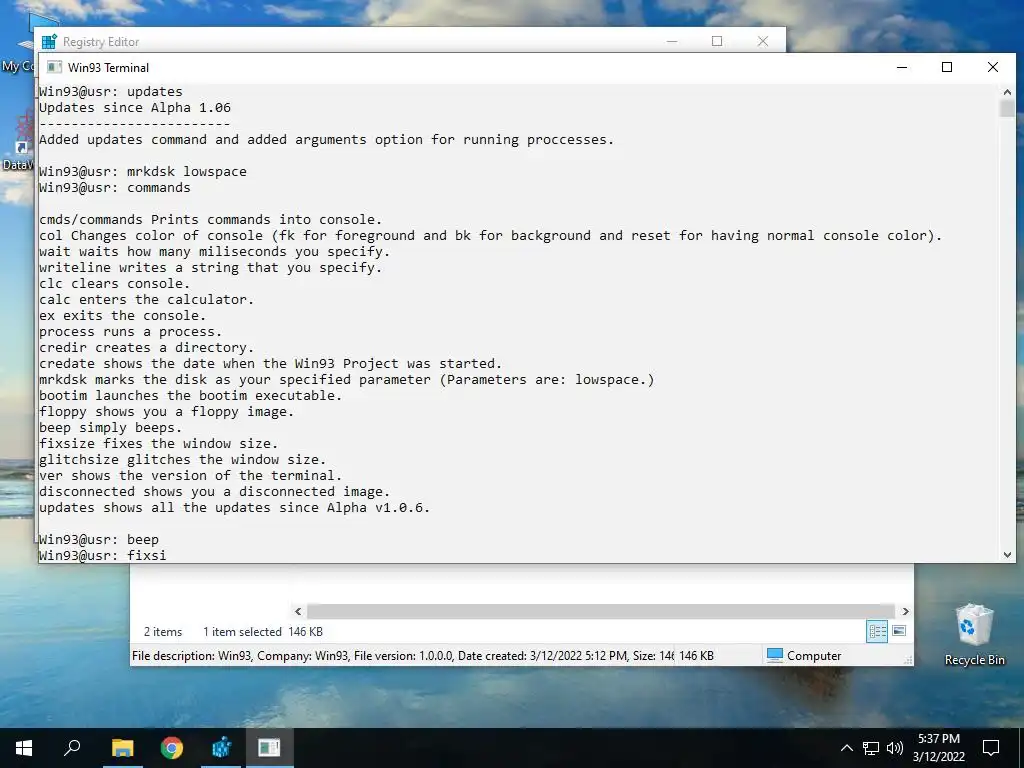Image resolution: width=1024 pixels, height=768 pixels.
Task: Click 'mrkdsk marks the disk' line
Action: click(x=346, y=379)
